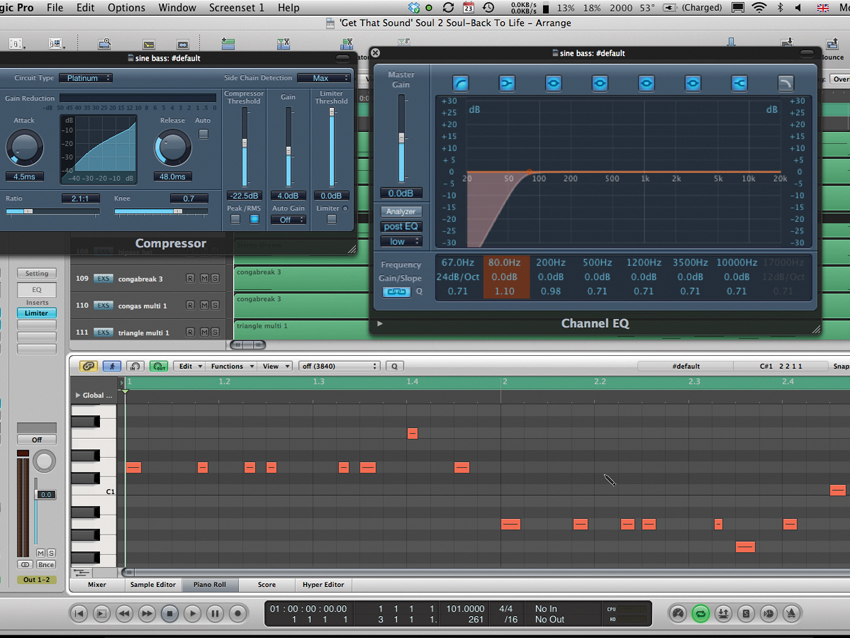Switch to the Mixer tab

tap(97, 584)
